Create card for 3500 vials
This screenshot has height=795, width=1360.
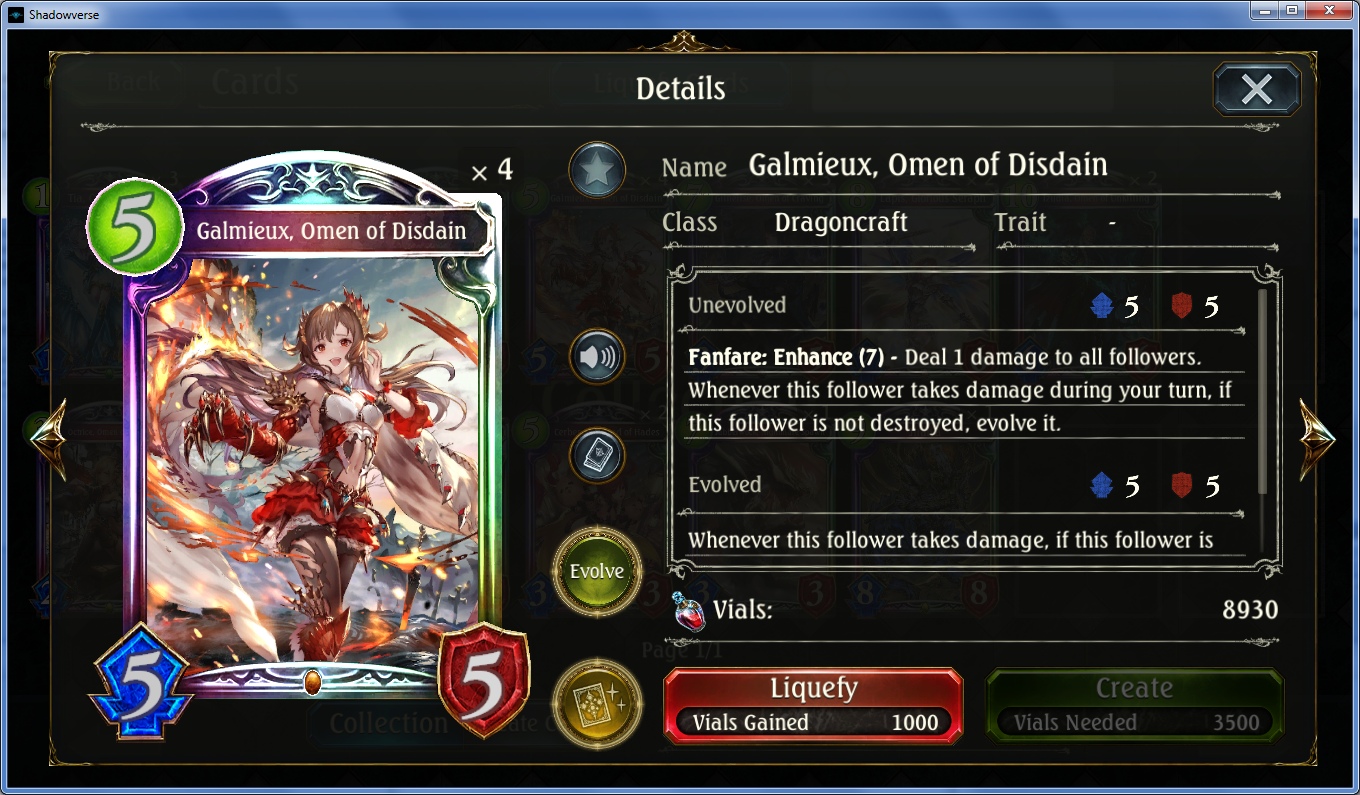coord(1134,706)
